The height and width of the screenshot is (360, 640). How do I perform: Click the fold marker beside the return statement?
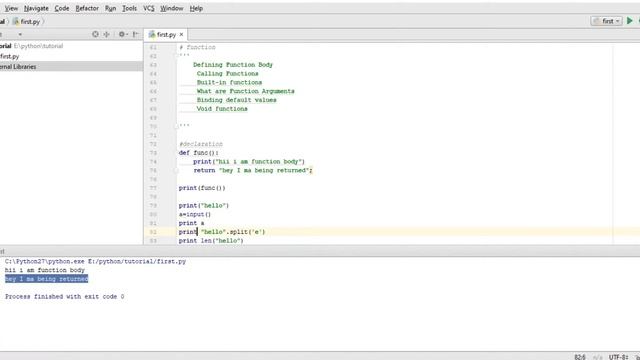(177, 170)
